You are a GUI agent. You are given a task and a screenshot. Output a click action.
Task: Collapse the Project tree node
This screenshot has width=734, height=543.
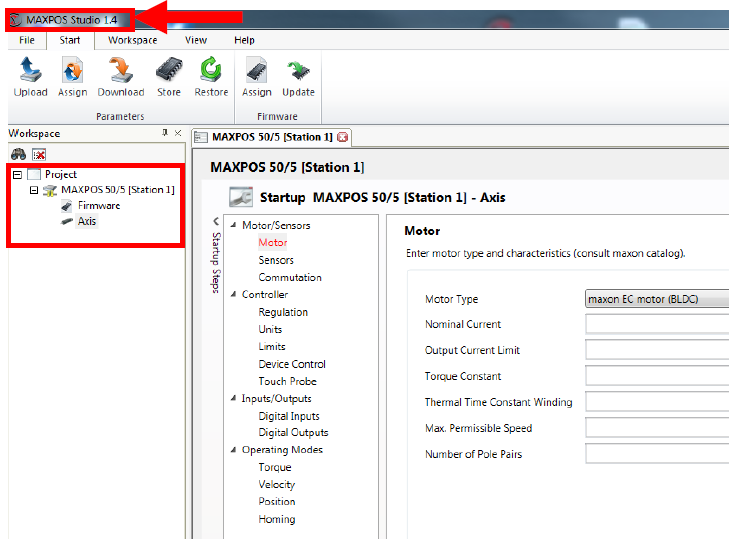17,175
